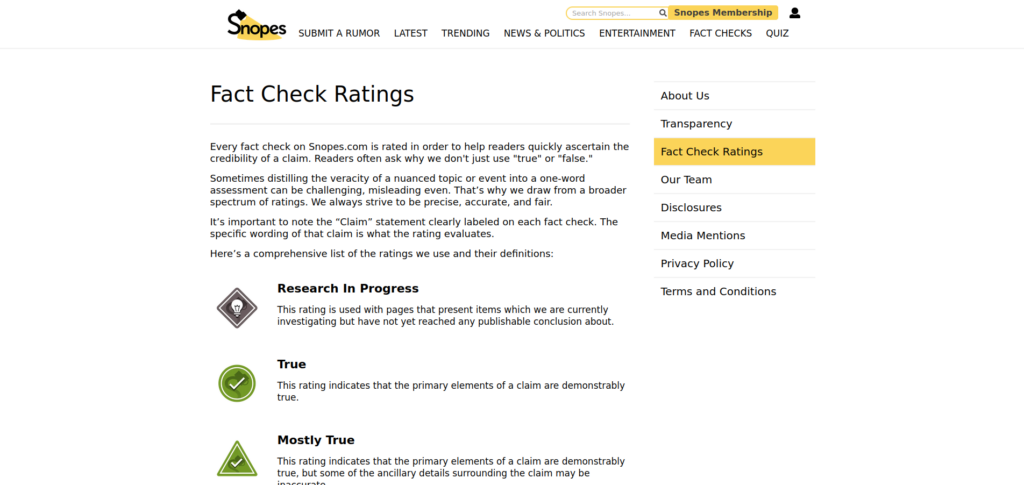Open the Privacy Policy sidebar link
Screen dimensions: 1024x485
coord(734,264)
